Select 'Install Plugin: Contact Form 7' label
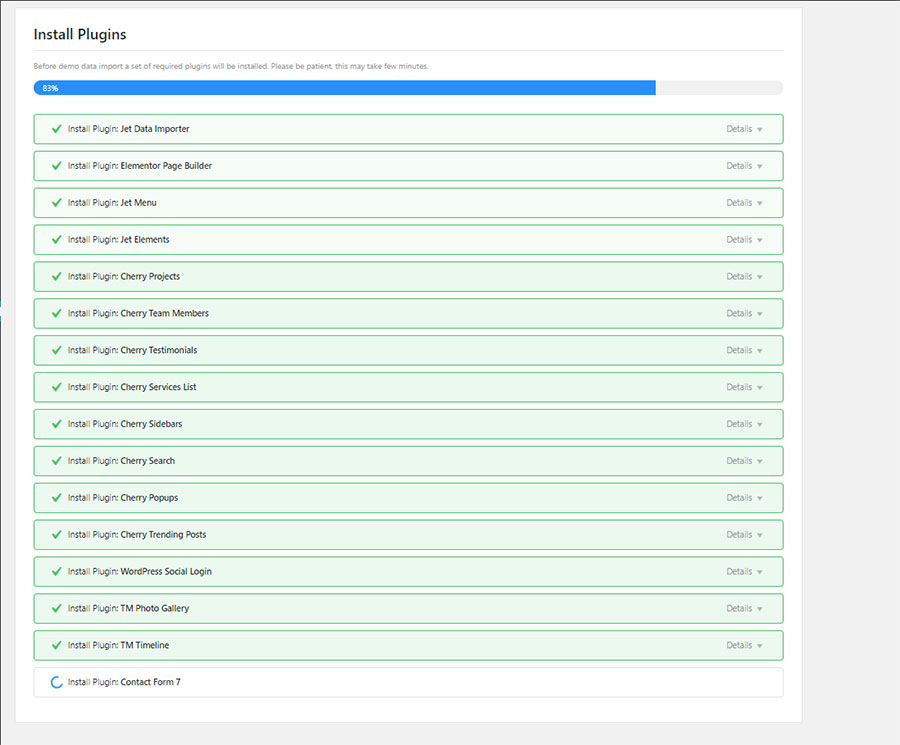The height and width of the screenshot is (745, 900). pyautogui.click(x=124, y=682)
